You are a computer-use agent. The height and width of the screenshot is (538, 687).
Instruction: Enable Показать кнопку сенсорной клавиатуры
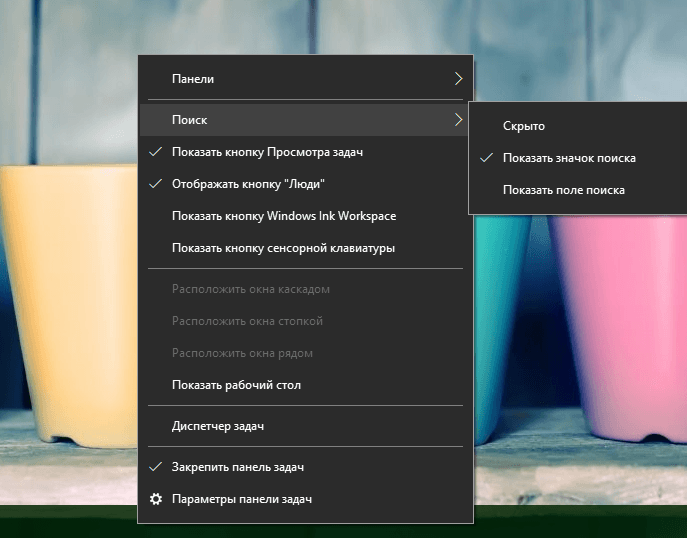[305, 248]
